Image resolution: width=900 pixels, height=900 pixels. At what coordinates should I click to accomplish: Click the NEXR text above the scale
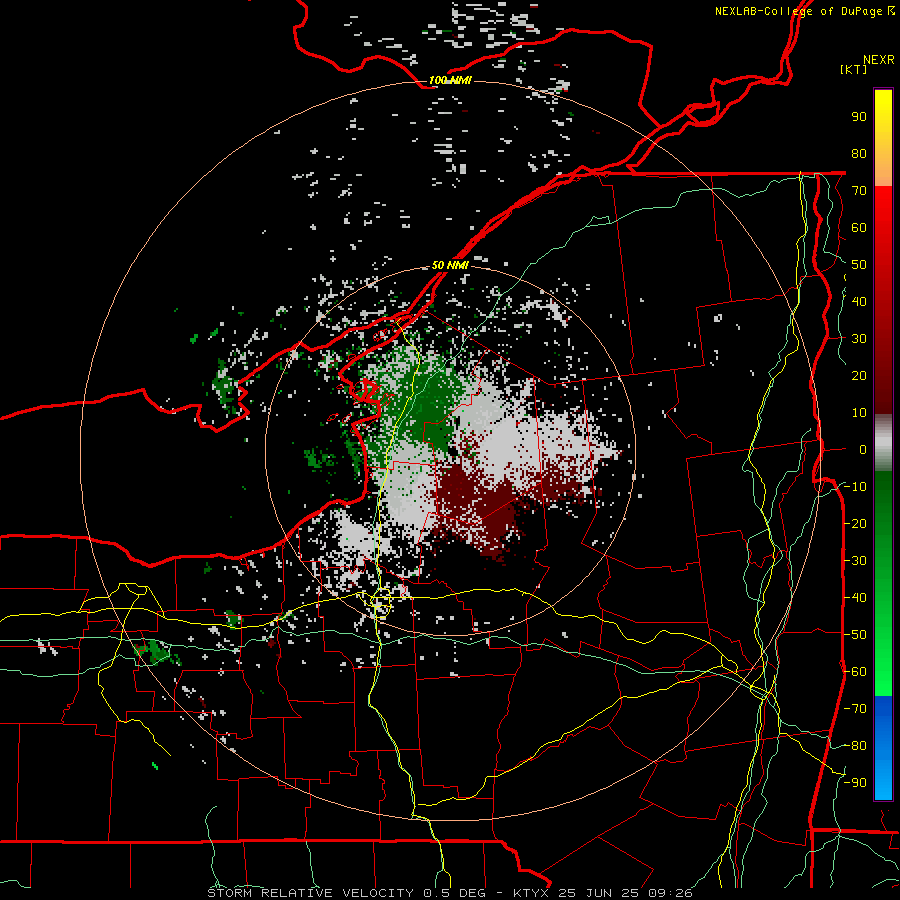[x=878, y=60]
